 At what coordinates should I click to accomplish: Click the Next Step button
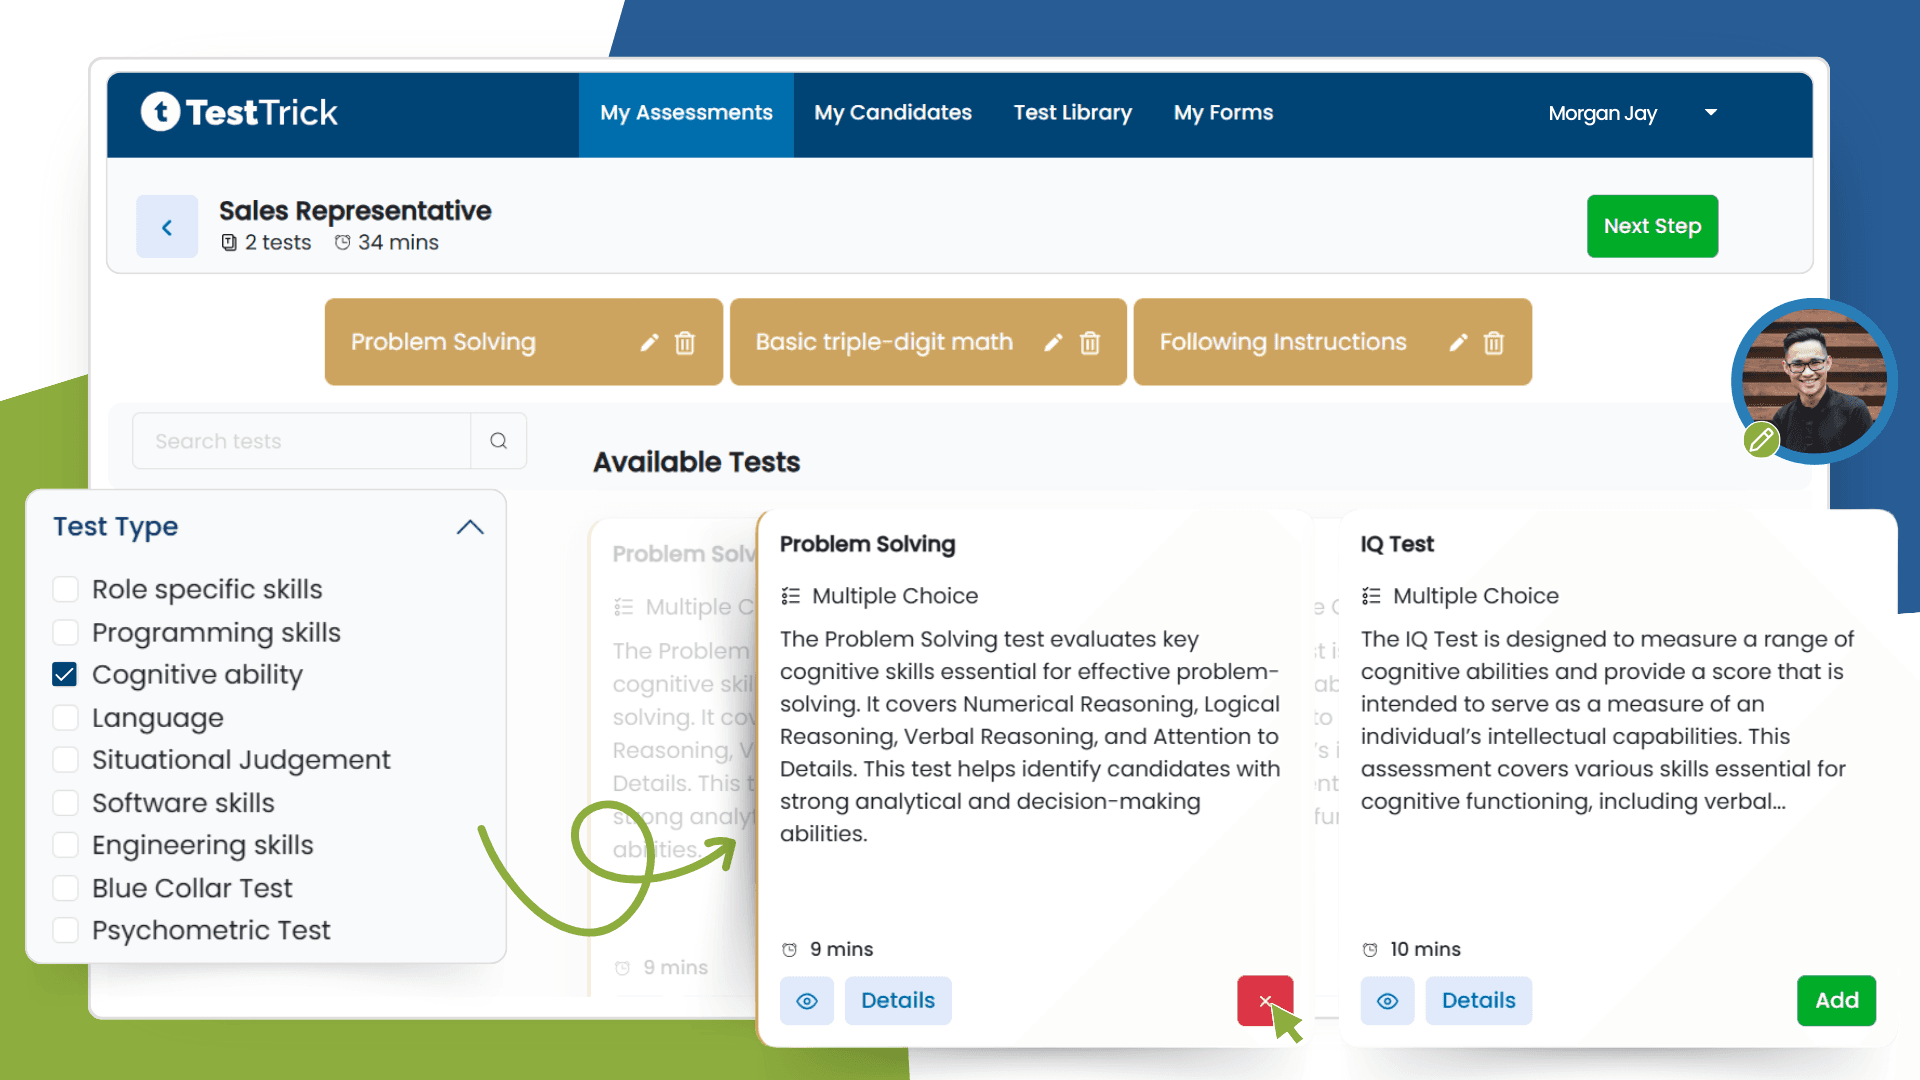(x=1652, y=226)
